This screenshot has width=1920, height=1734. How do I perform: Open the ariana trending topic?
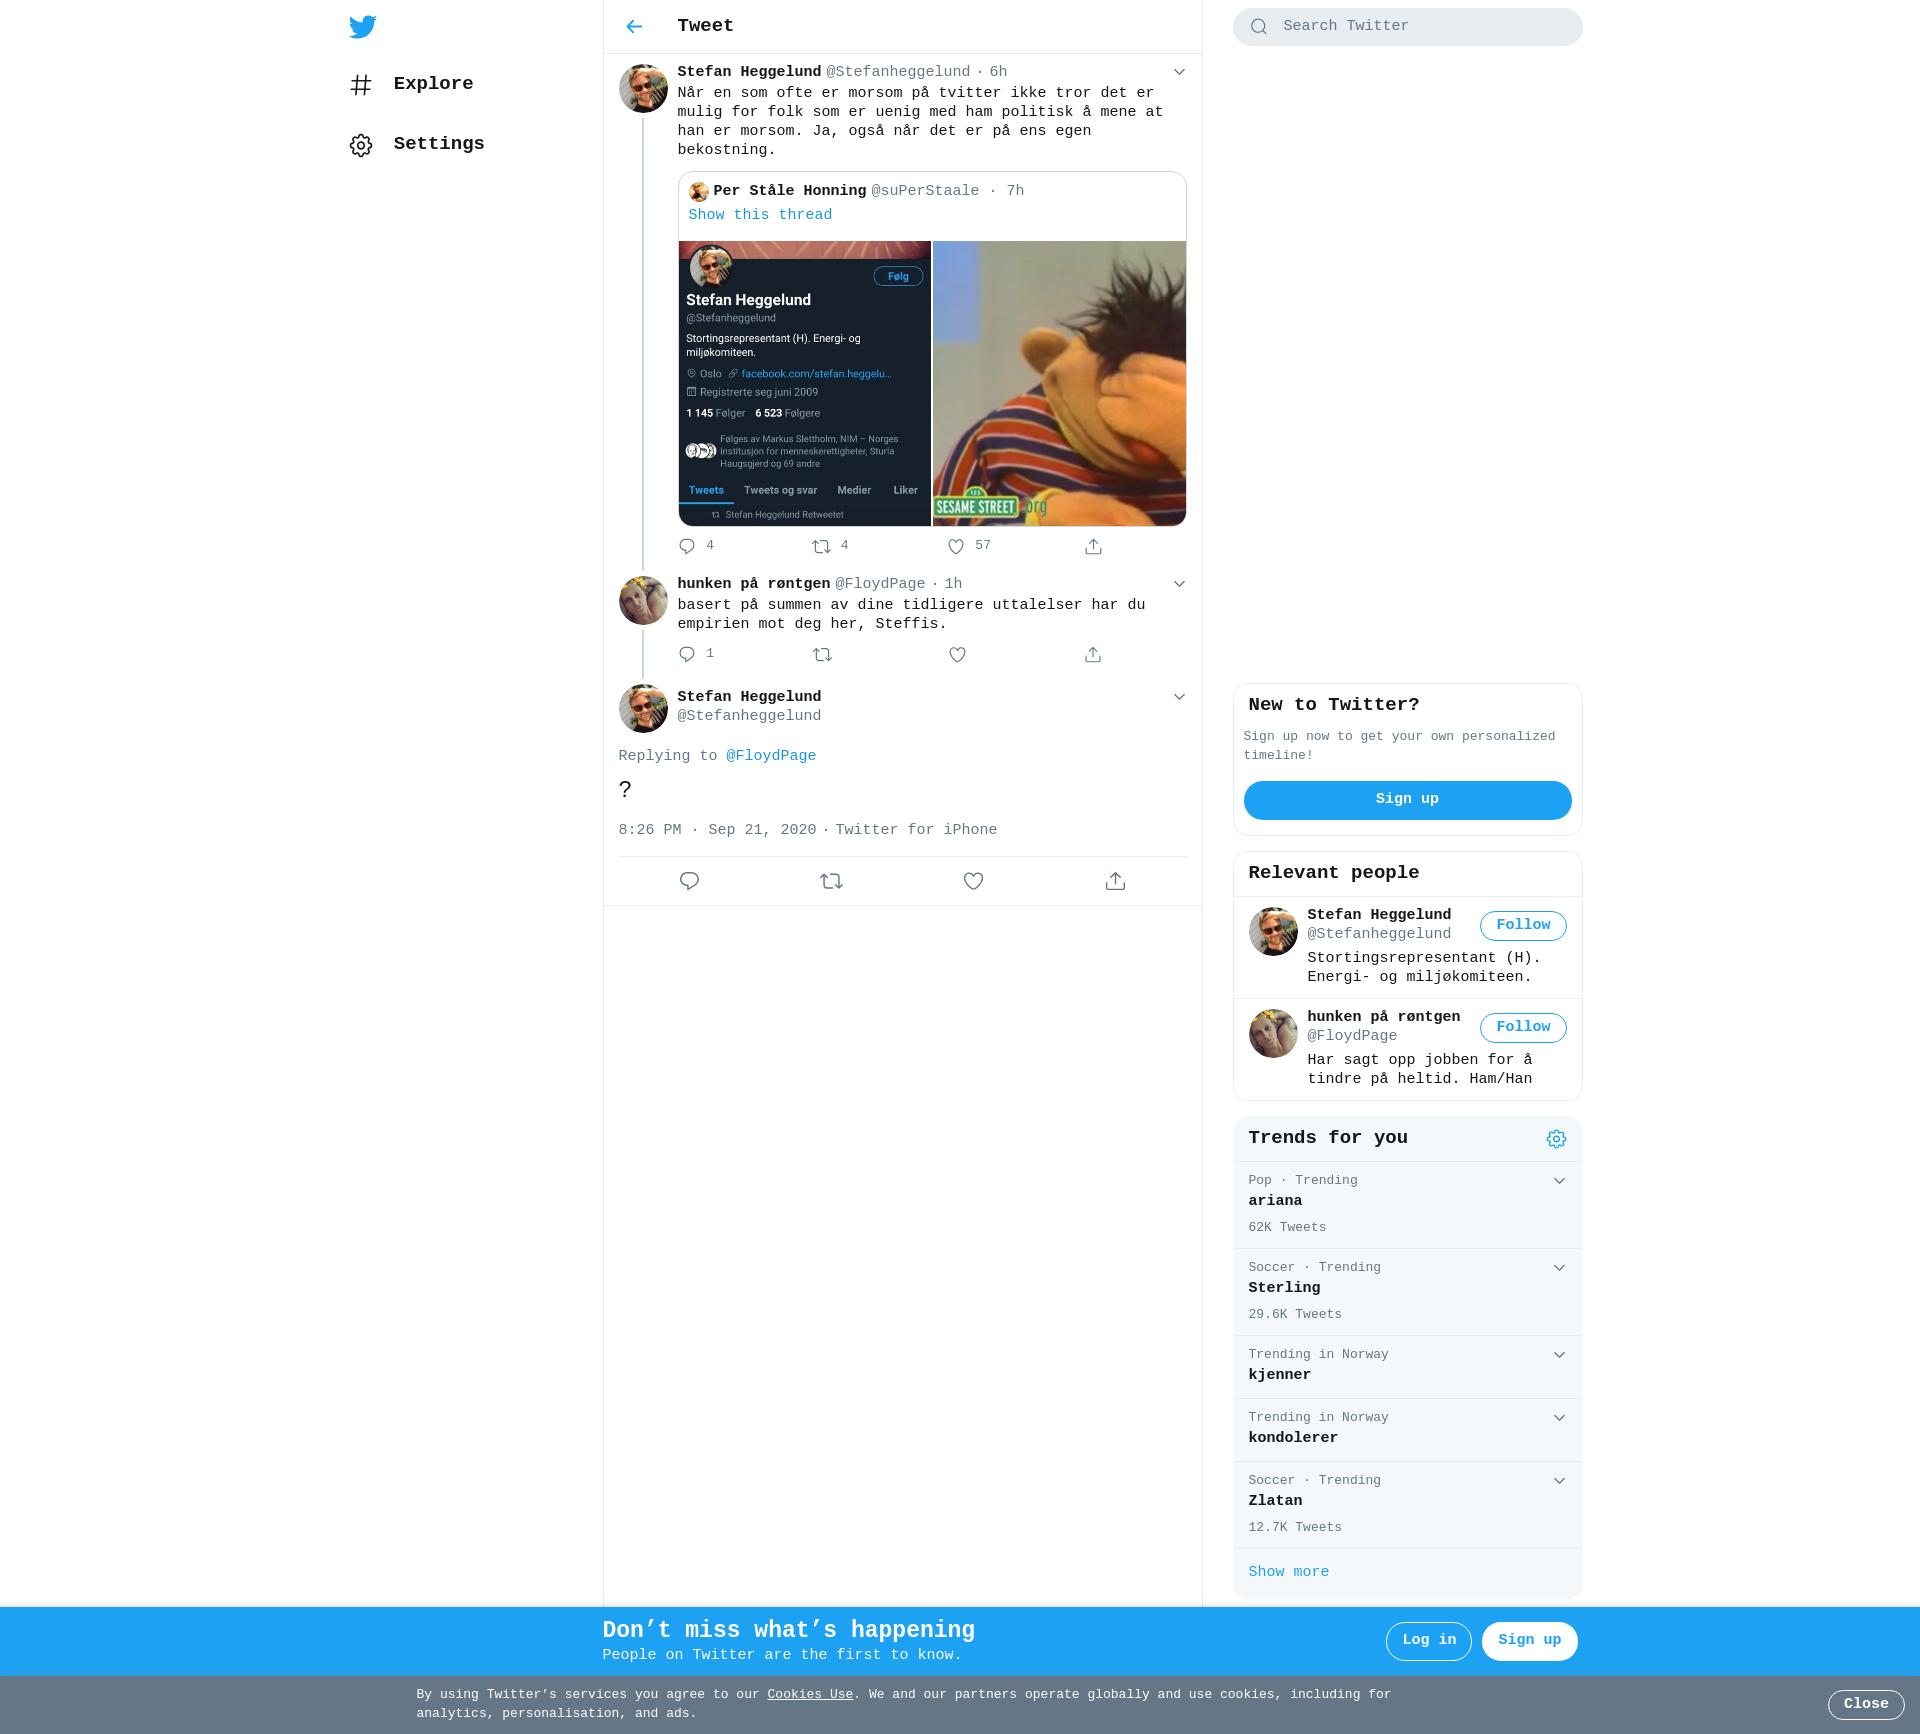pos(1407,1205)
